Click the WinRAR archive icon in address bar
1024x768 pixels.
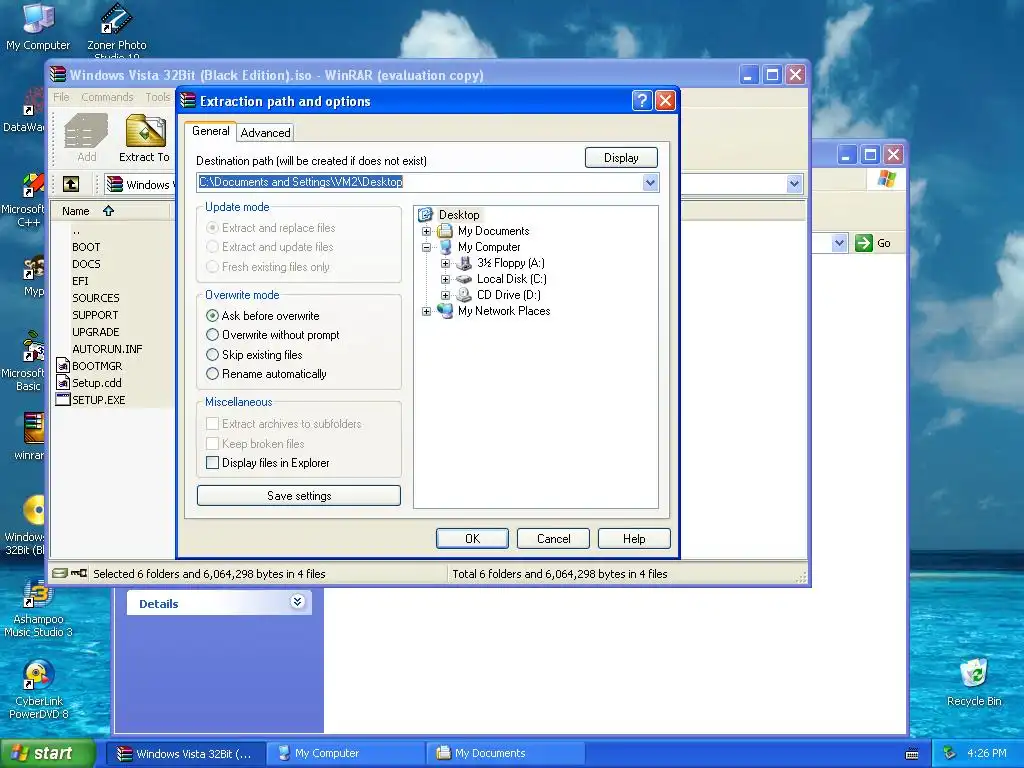[115, 184]
